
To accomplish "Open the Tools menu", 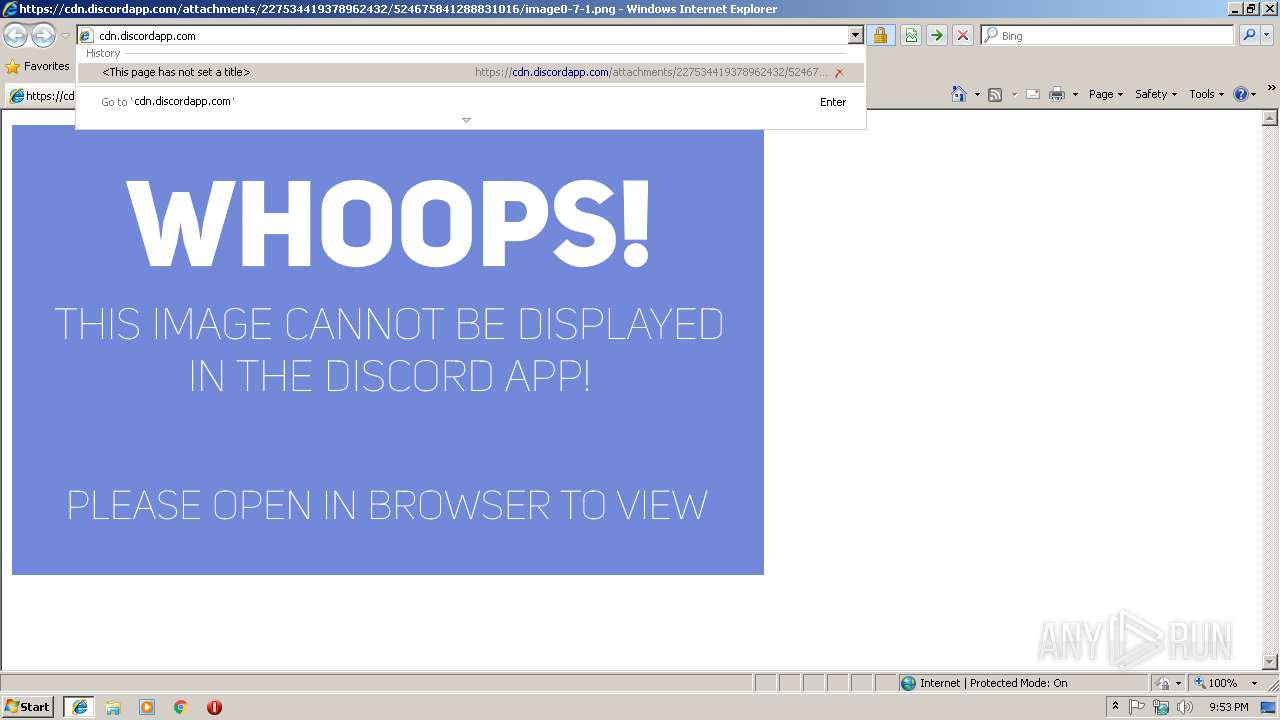I will pos(1206,94).
